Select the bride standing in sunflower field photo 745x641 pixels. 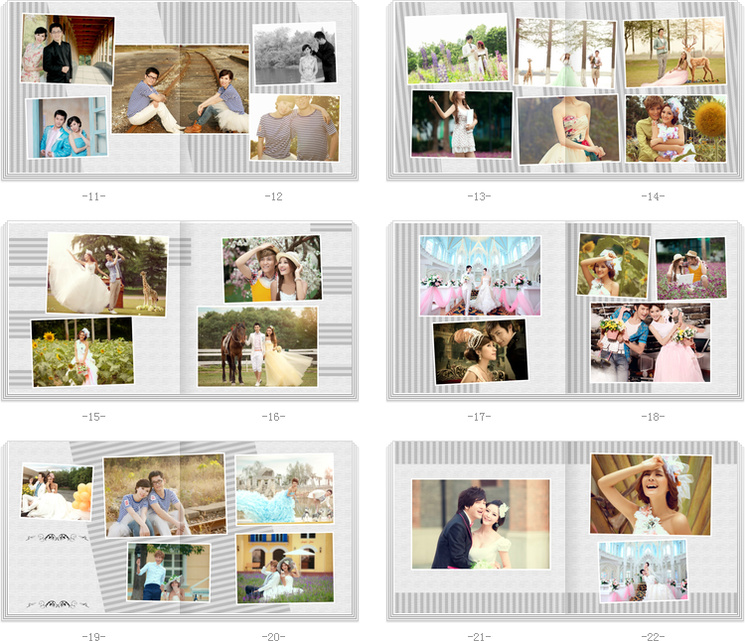(x=82, y=352)
